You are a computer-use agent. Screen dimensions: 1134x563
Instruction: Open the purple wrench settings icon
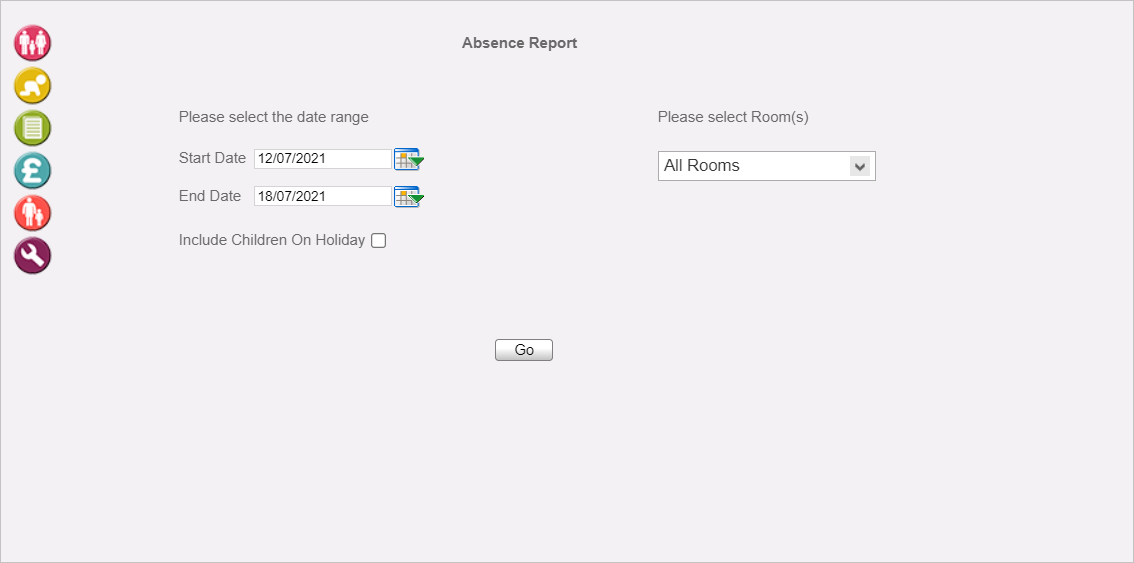[33, 255]
